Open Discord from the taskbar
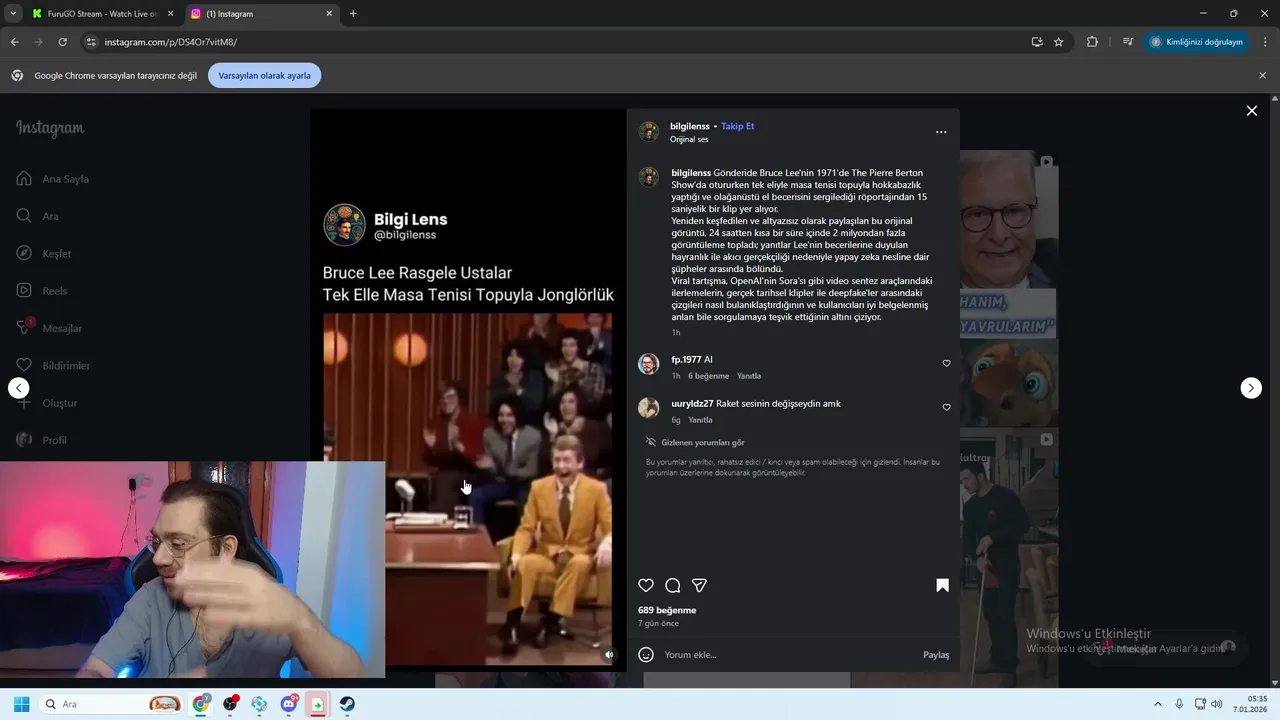This screenshot has height=720, width=1280. click(x=289, y=704)
